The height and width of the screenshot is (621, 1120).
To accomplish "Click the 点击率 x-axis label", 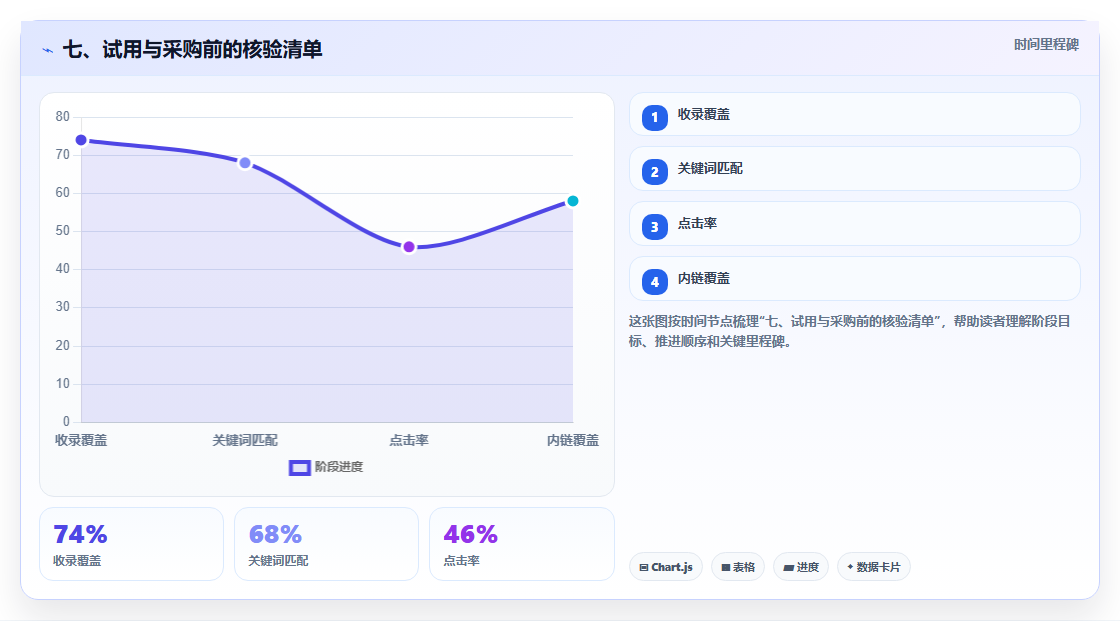I will (409, 440).
